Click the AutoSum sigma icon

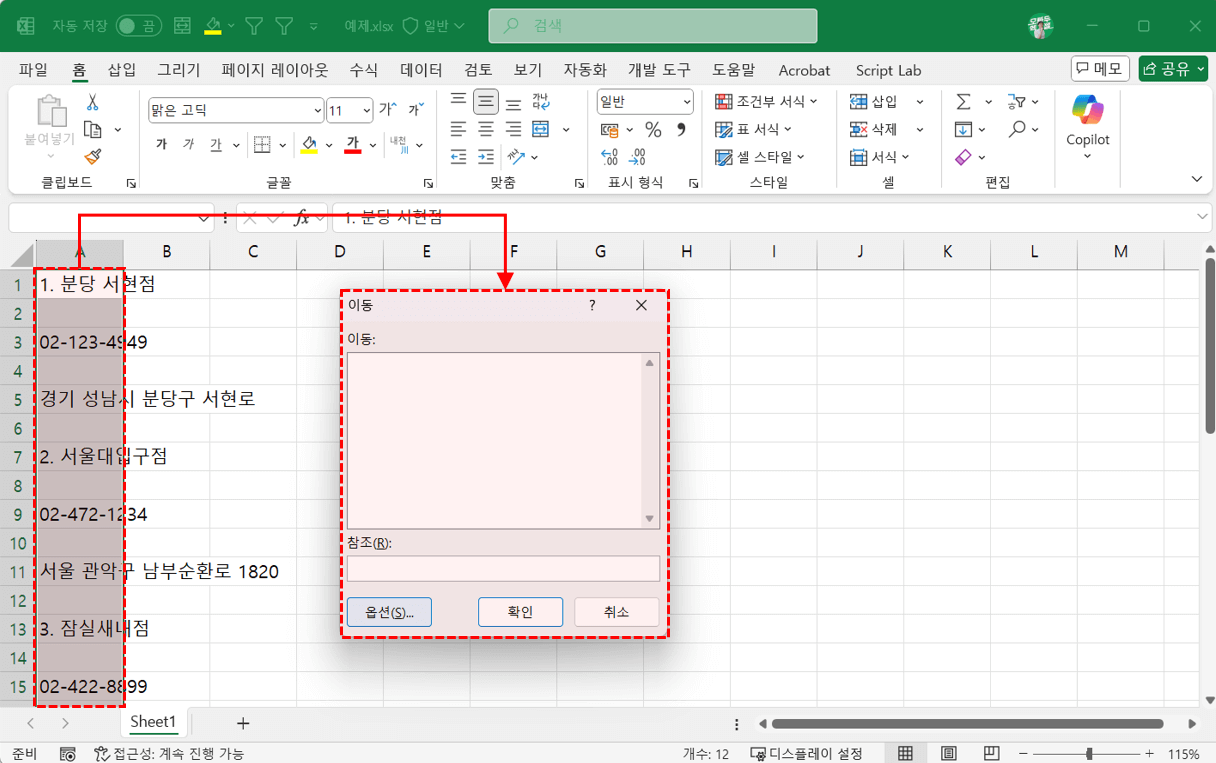pyautogui.click(x=963, y=102)
